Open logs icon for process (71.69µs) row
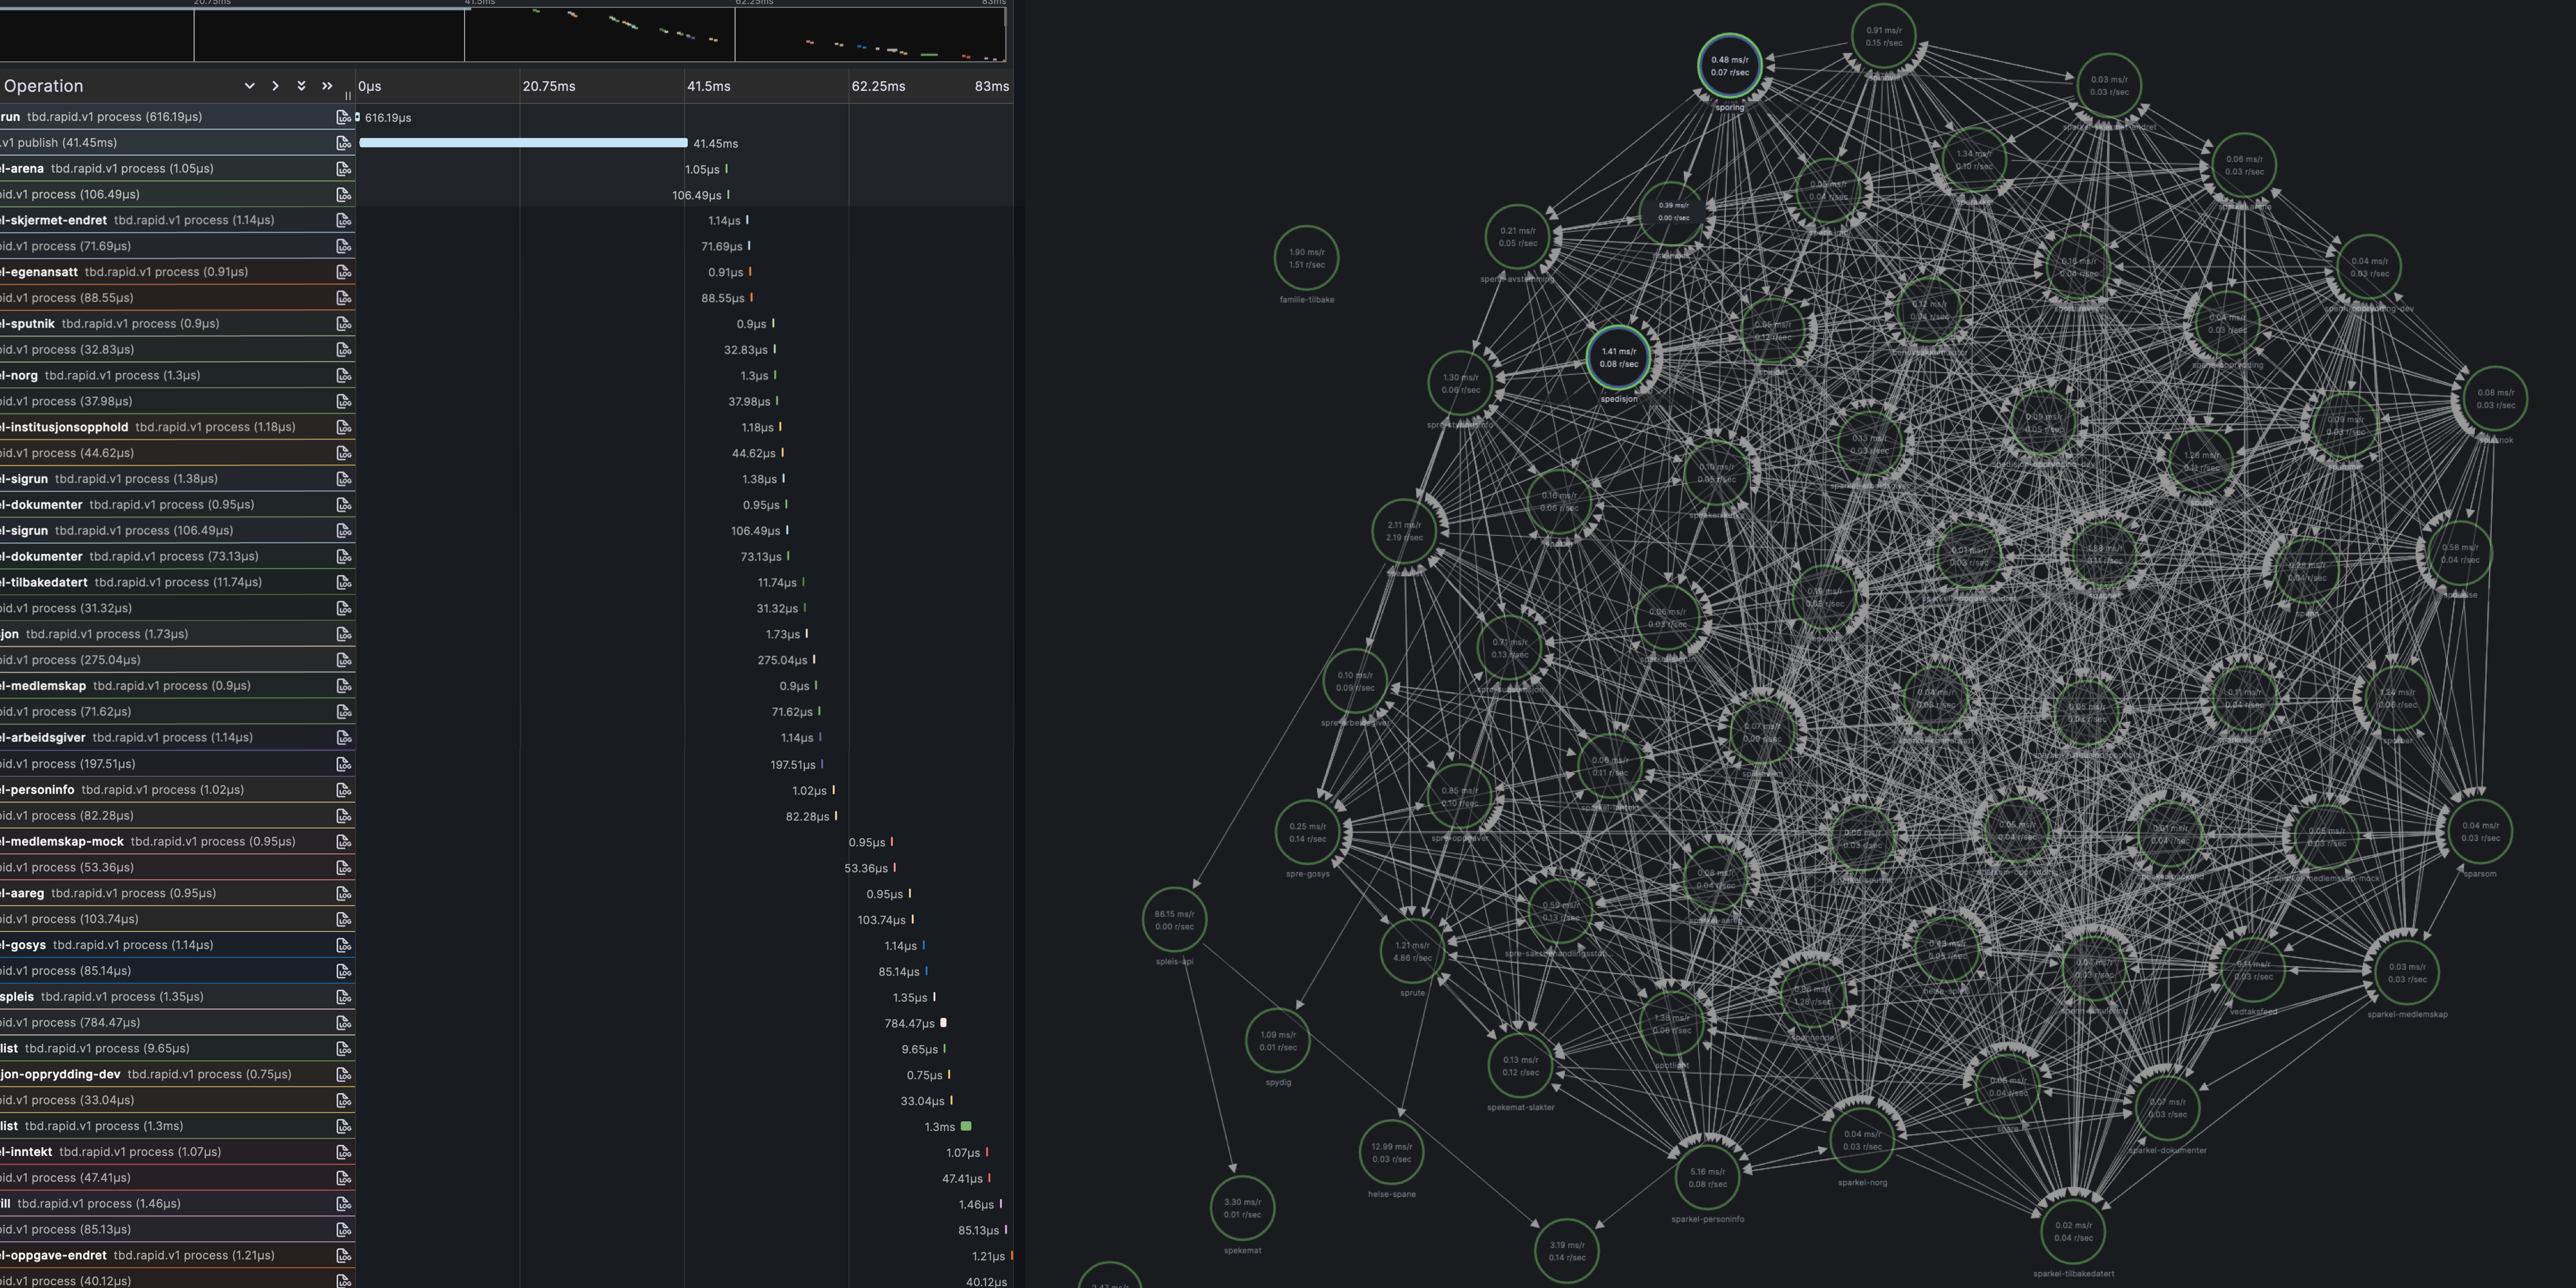2576x1288 pixels. 344,246
